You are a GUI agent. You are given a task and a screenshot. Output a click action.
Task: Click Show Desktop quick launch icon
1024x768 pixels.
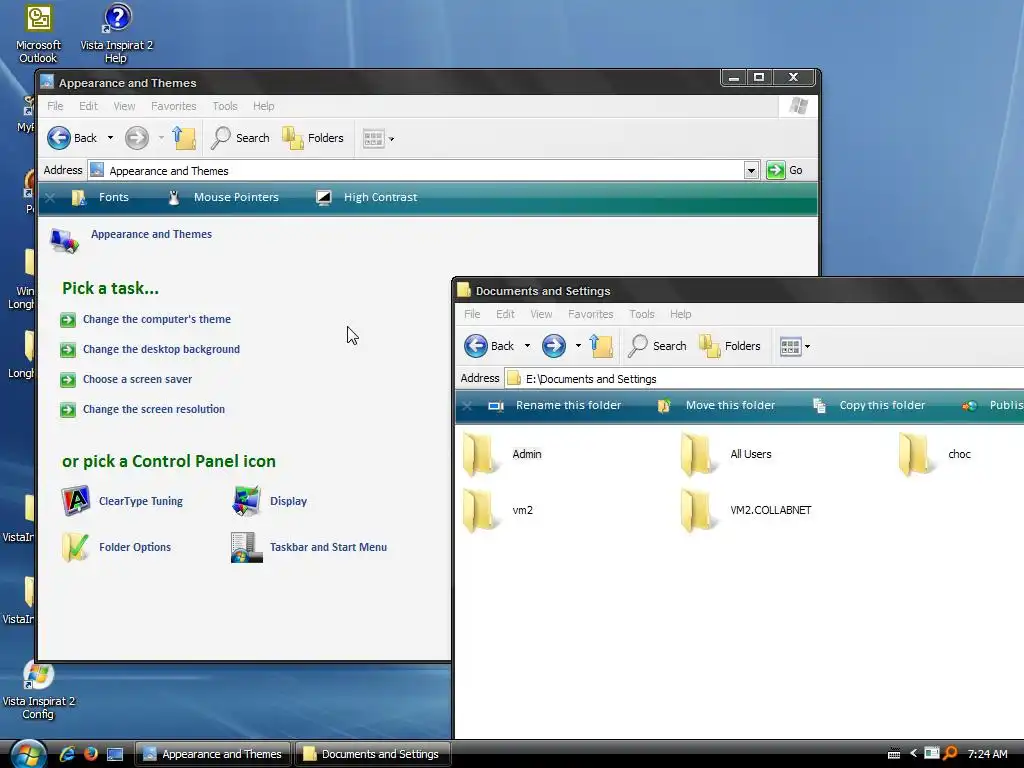click(115, 754)
